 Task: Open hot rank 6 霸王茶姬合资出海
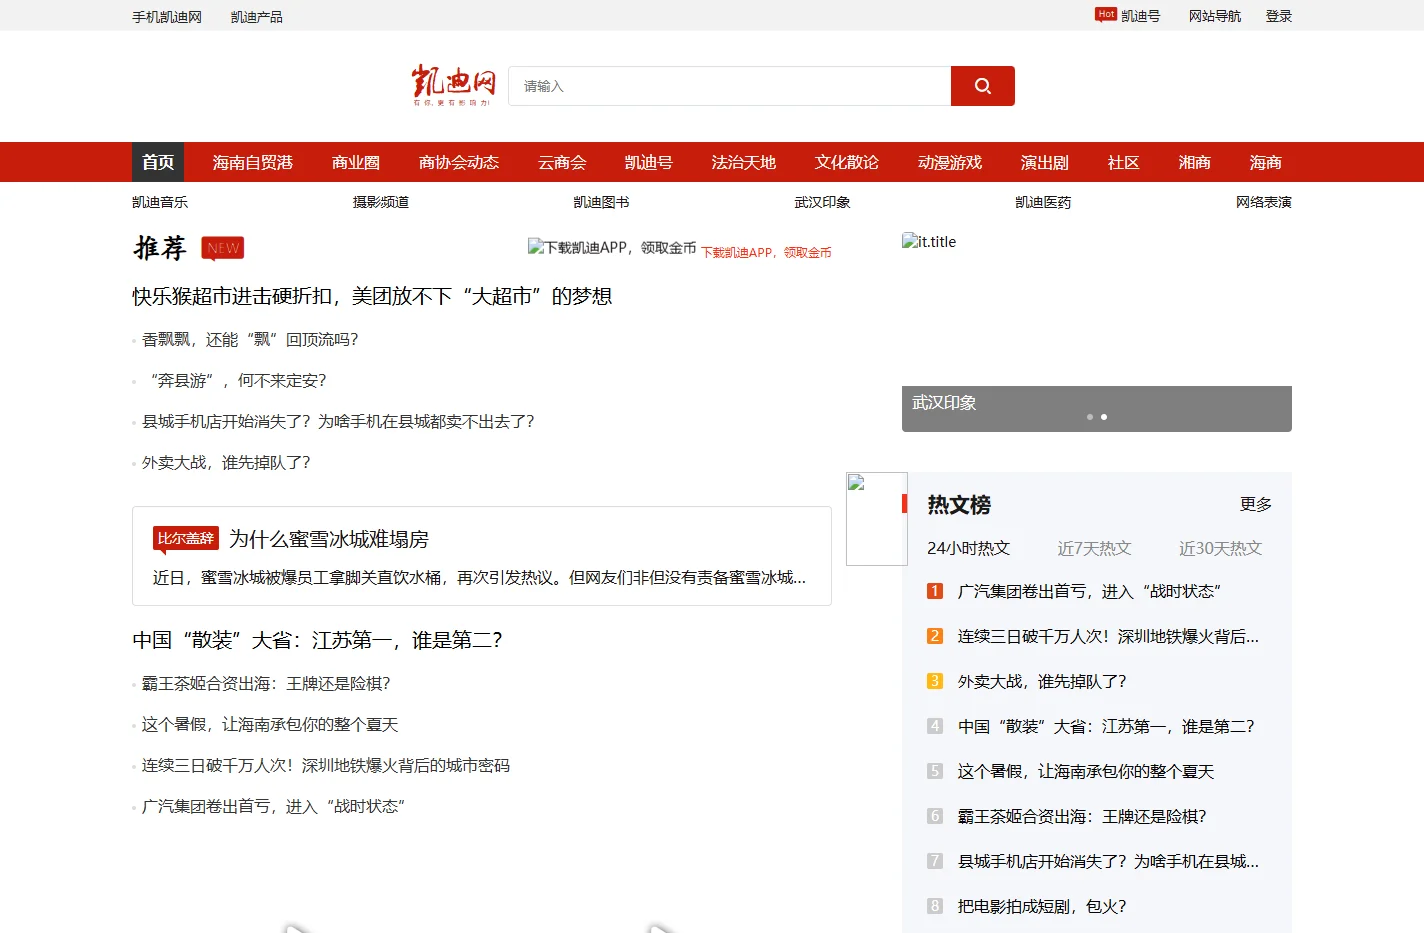1082,816
